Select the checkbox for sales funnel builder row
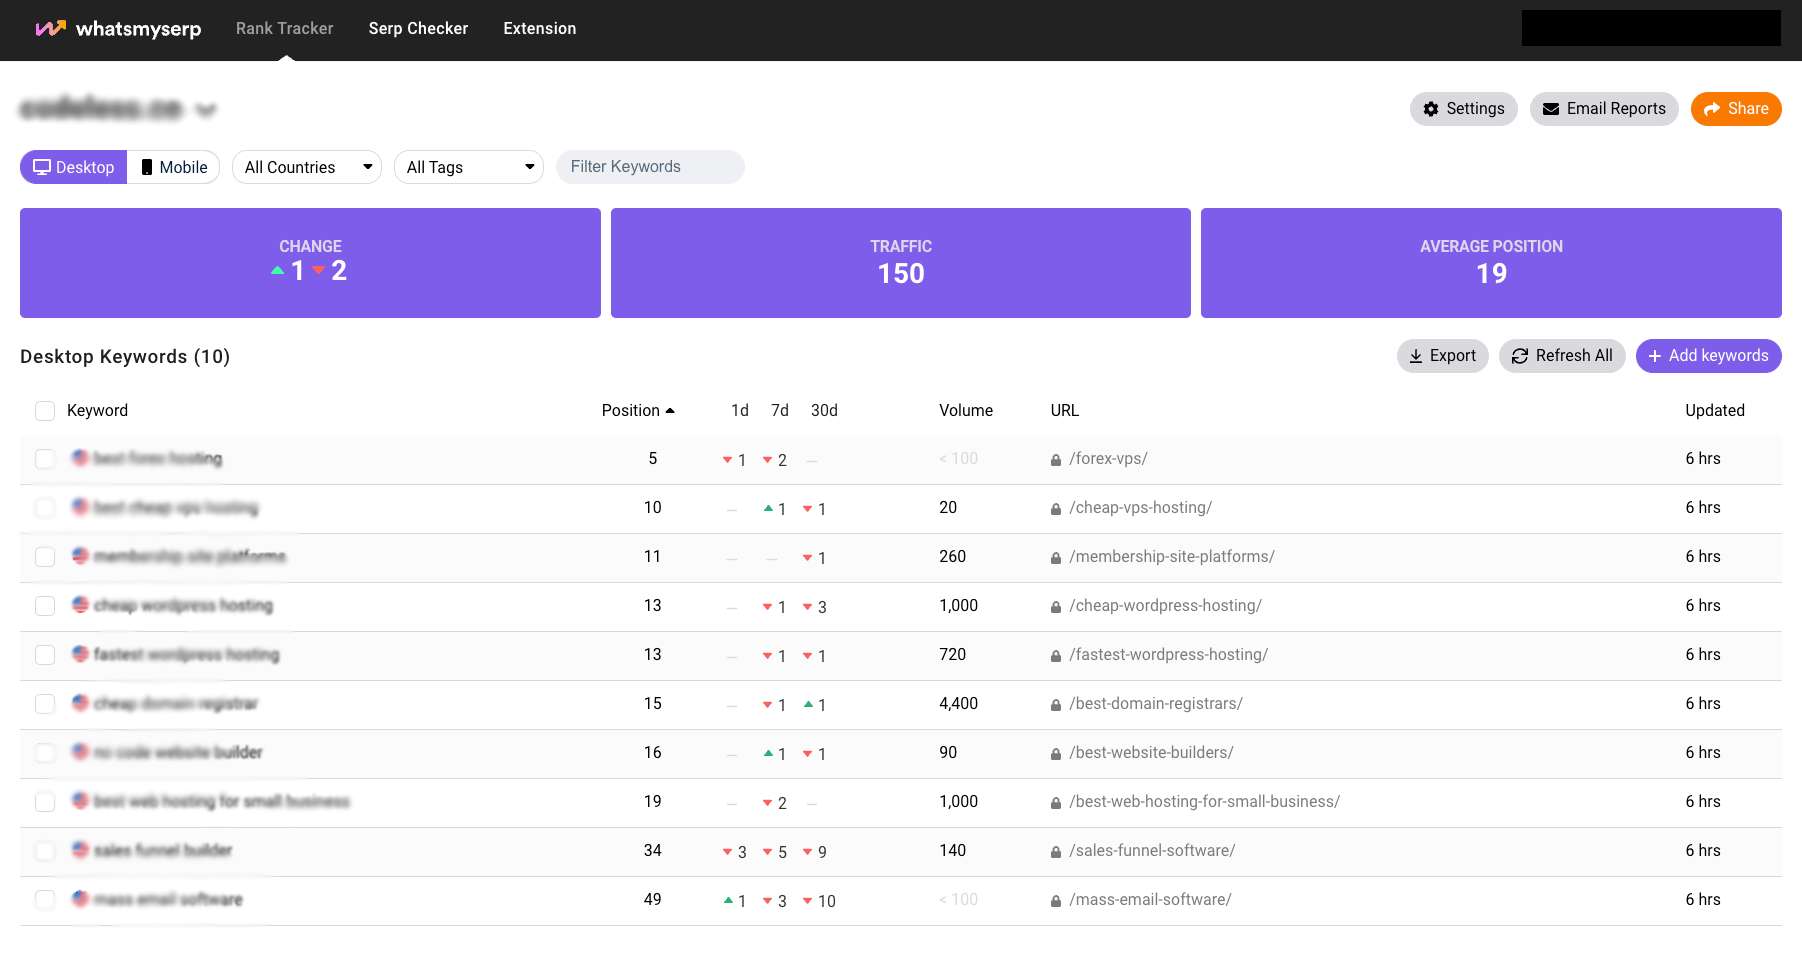Screen dimensions: 1802x959 click(x=45, y=851)
